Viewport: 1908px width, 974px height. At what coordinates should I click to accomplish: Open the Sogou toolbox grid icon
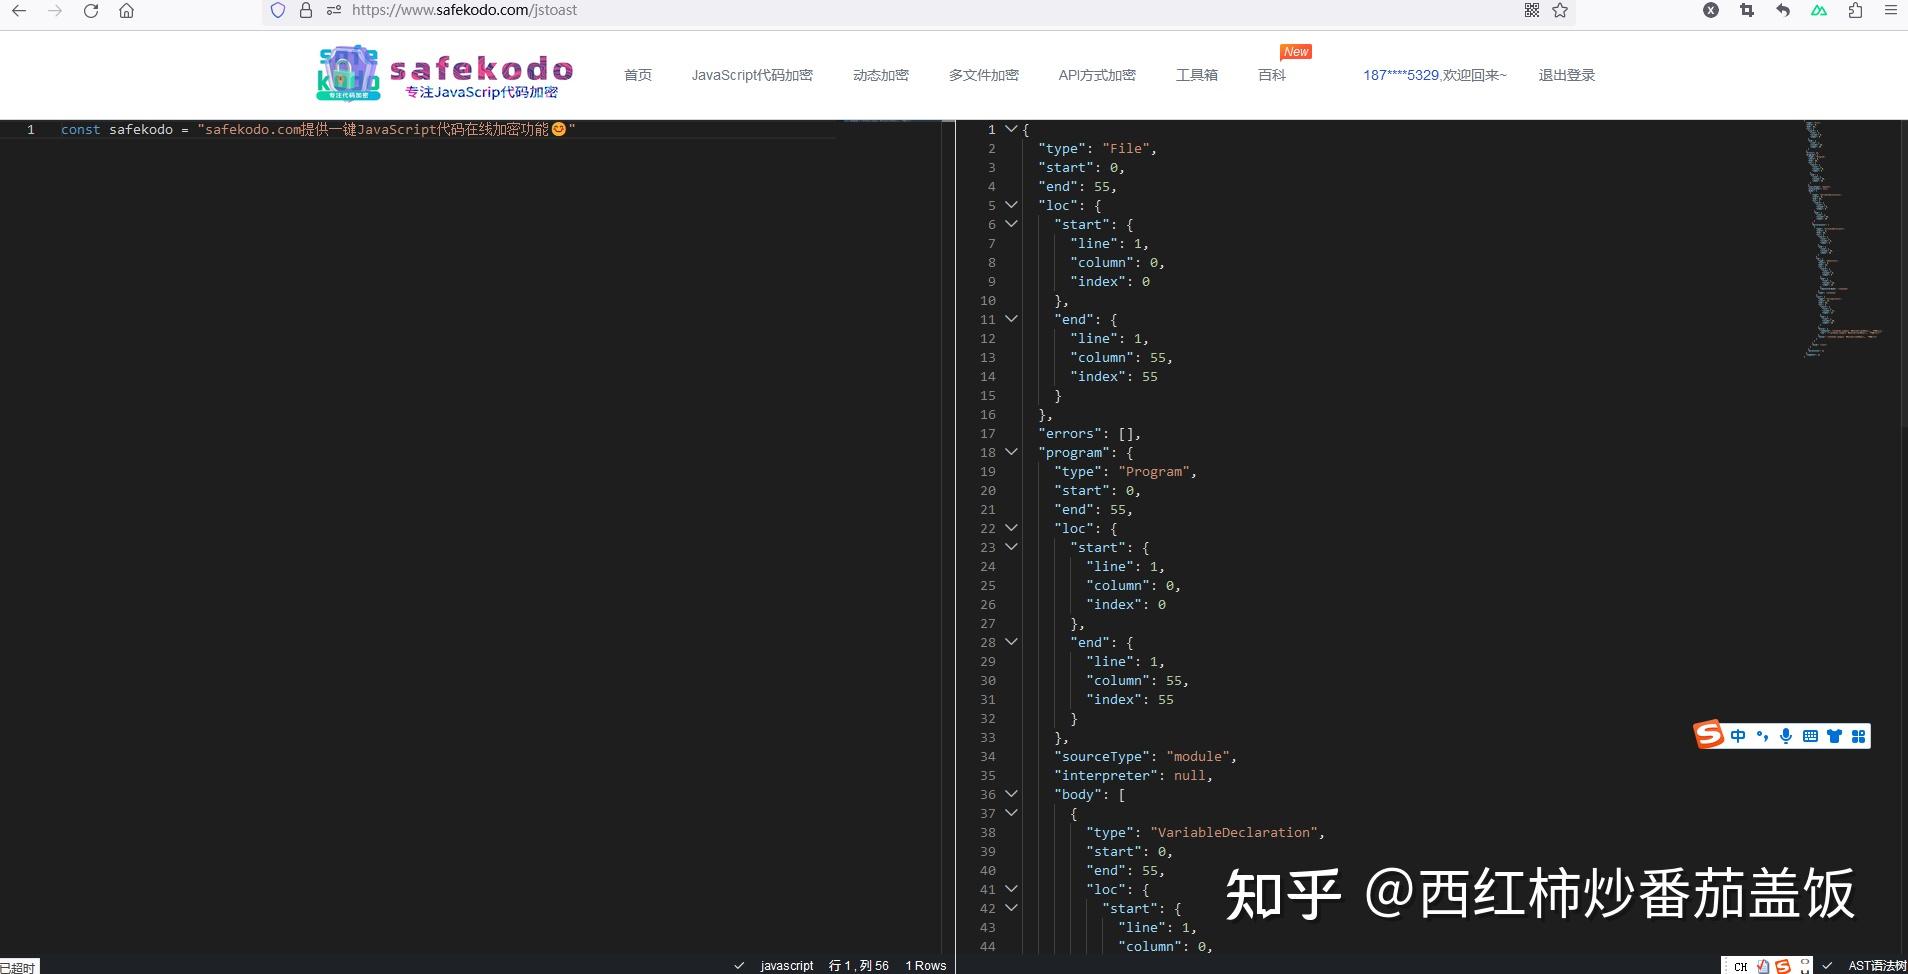(x=1859, y=736)
